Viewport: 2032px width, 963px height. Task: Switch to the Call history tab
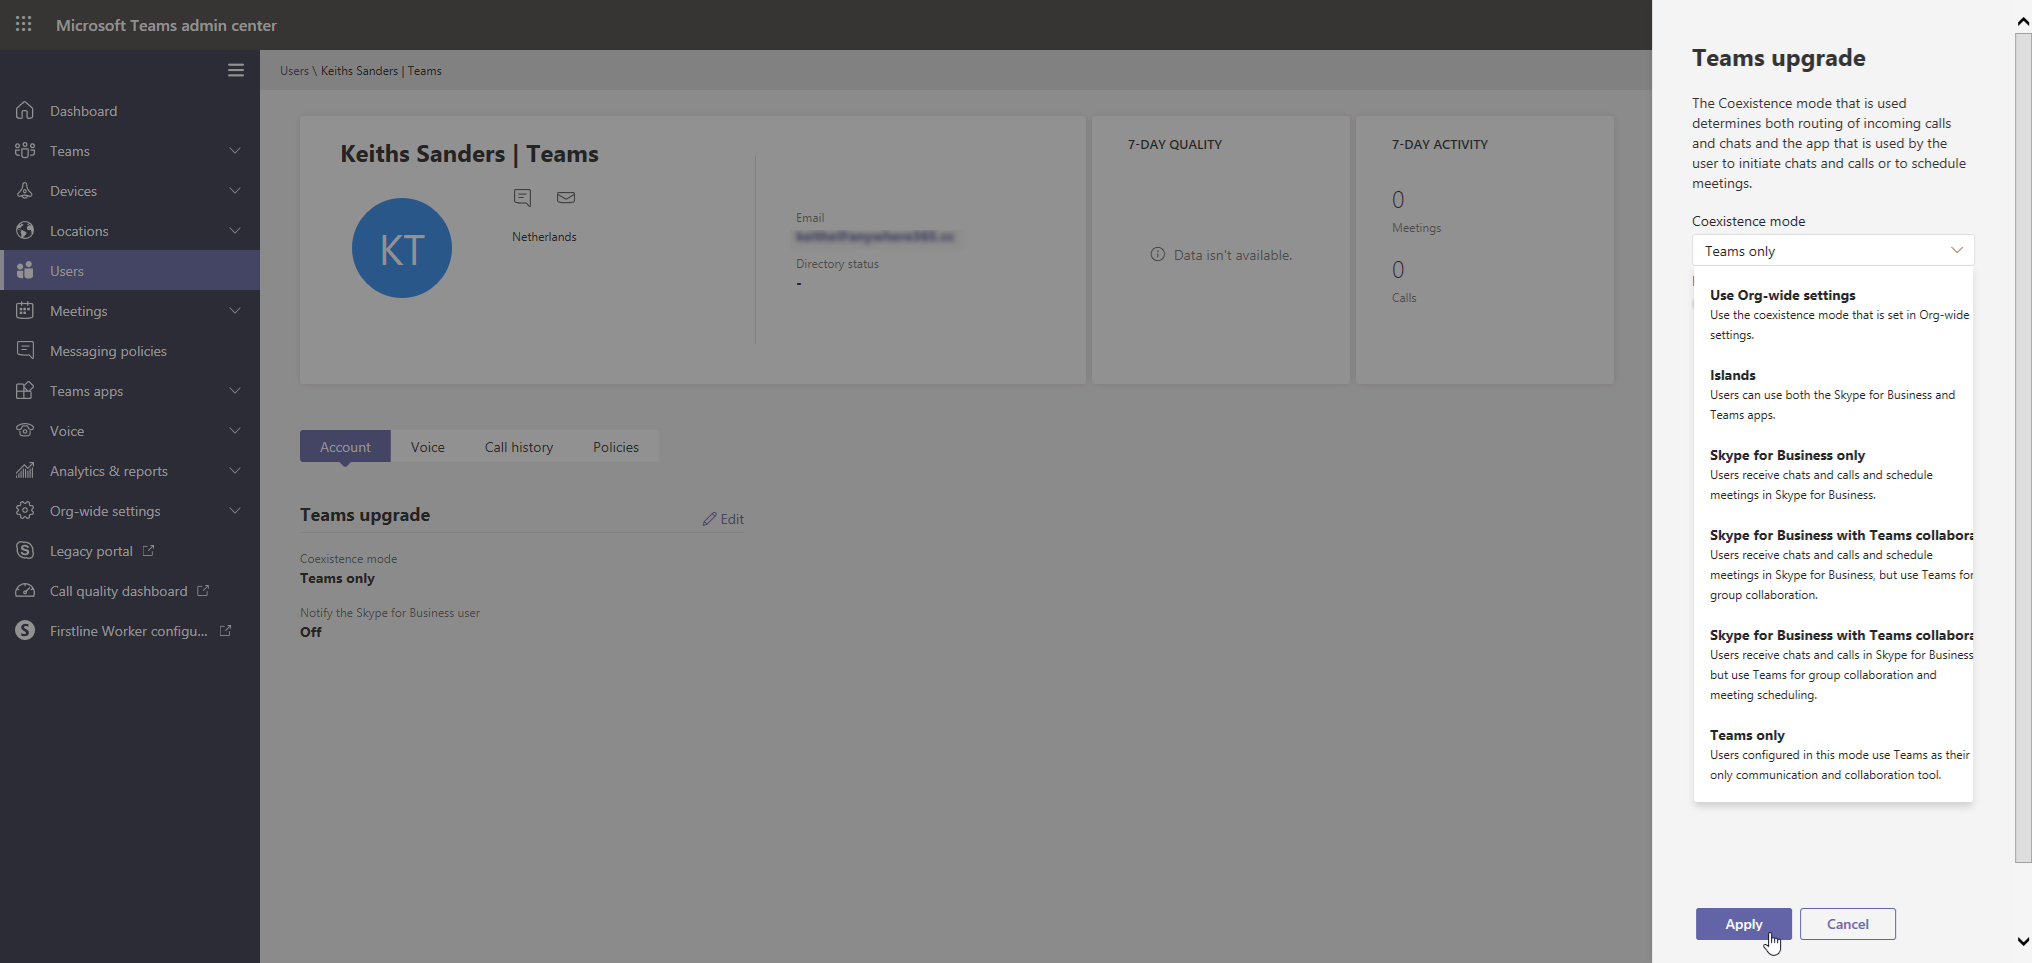[519, 446]
